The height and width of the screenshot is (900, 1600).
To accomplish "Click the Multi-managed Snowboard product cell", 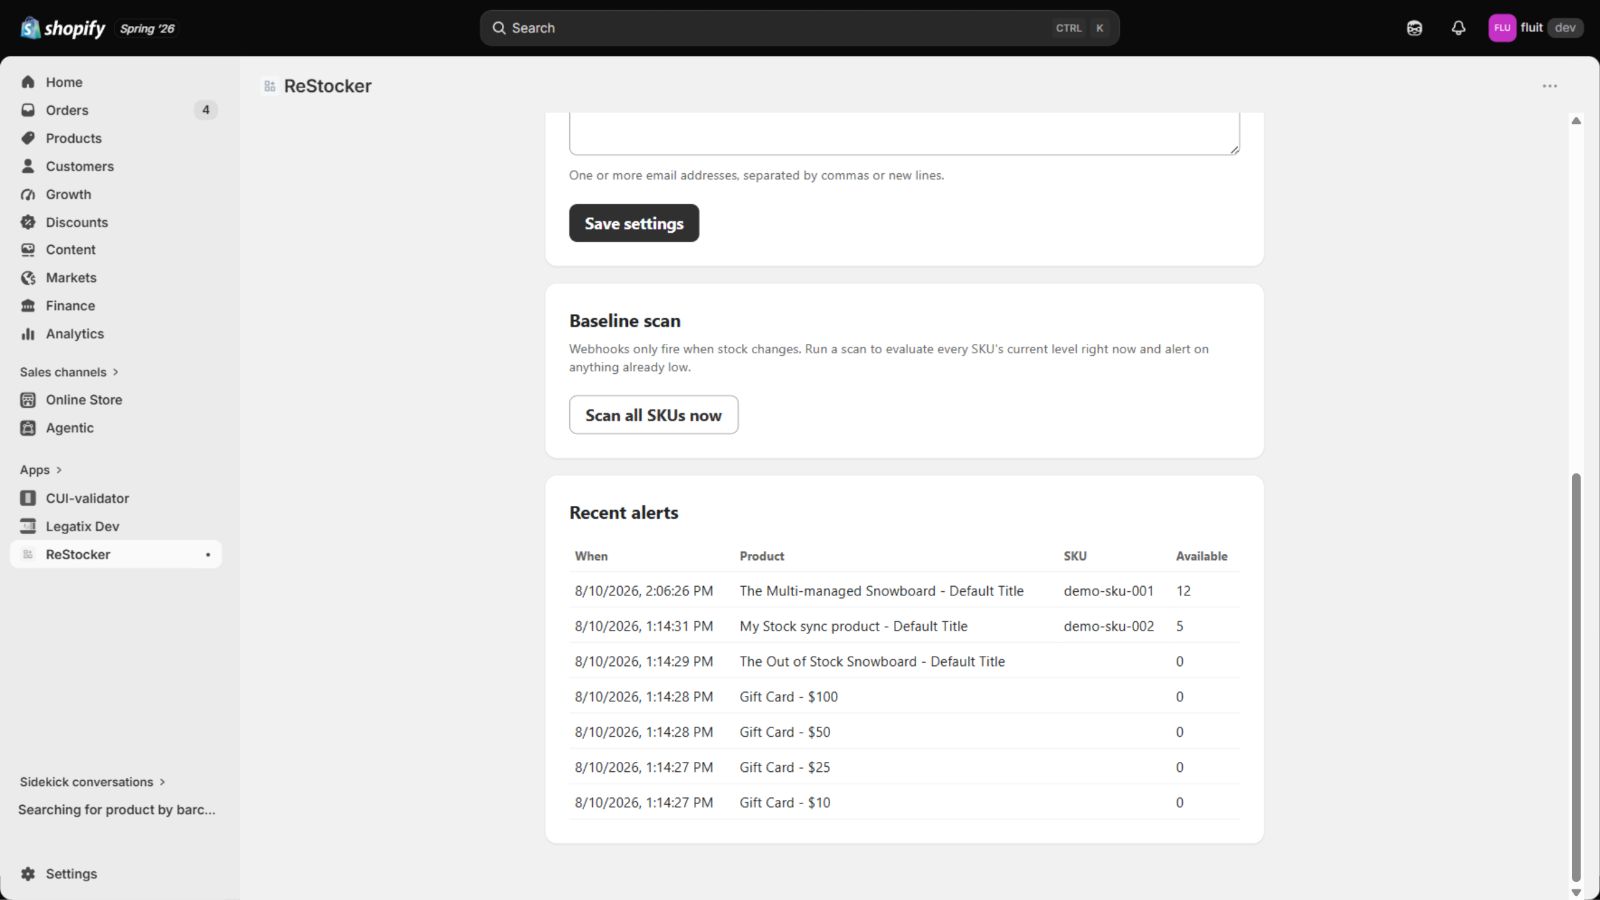I will [x=881, y=591].
